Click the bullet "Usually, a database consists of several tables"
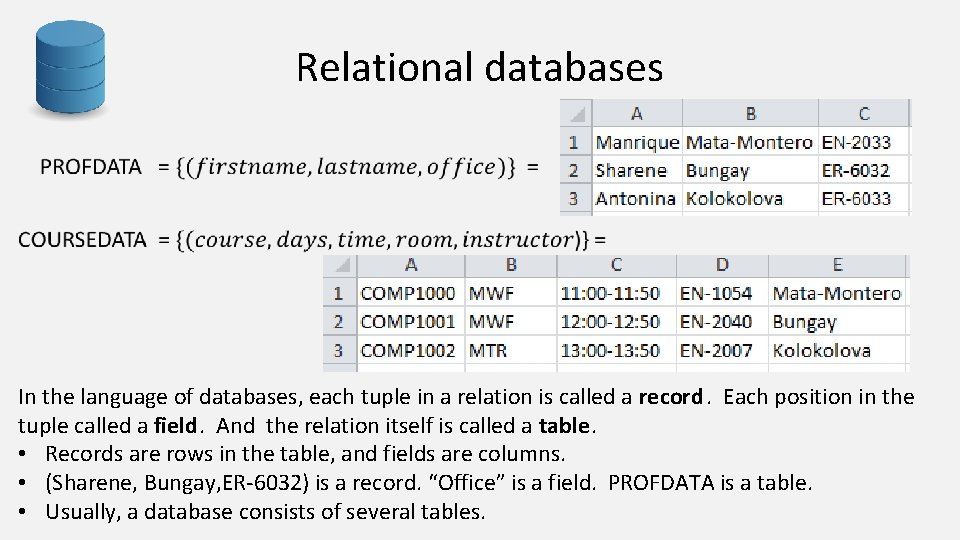 (x=265, y=511)
